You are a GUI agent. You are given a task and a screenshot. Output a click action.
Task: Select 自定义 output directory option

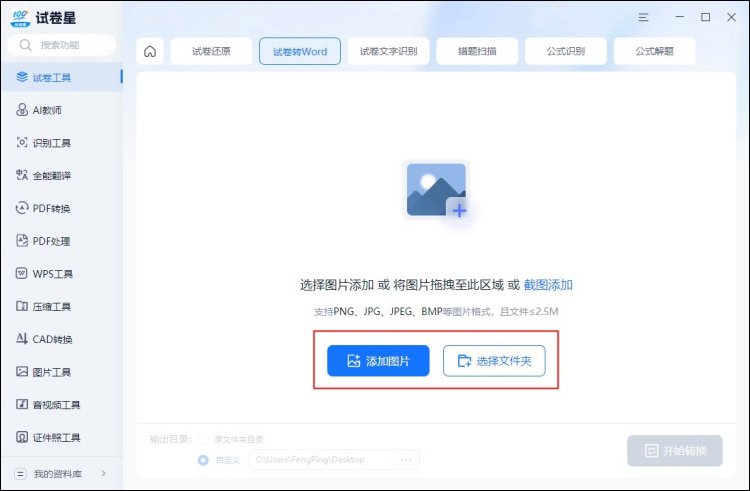coord(203,460)
